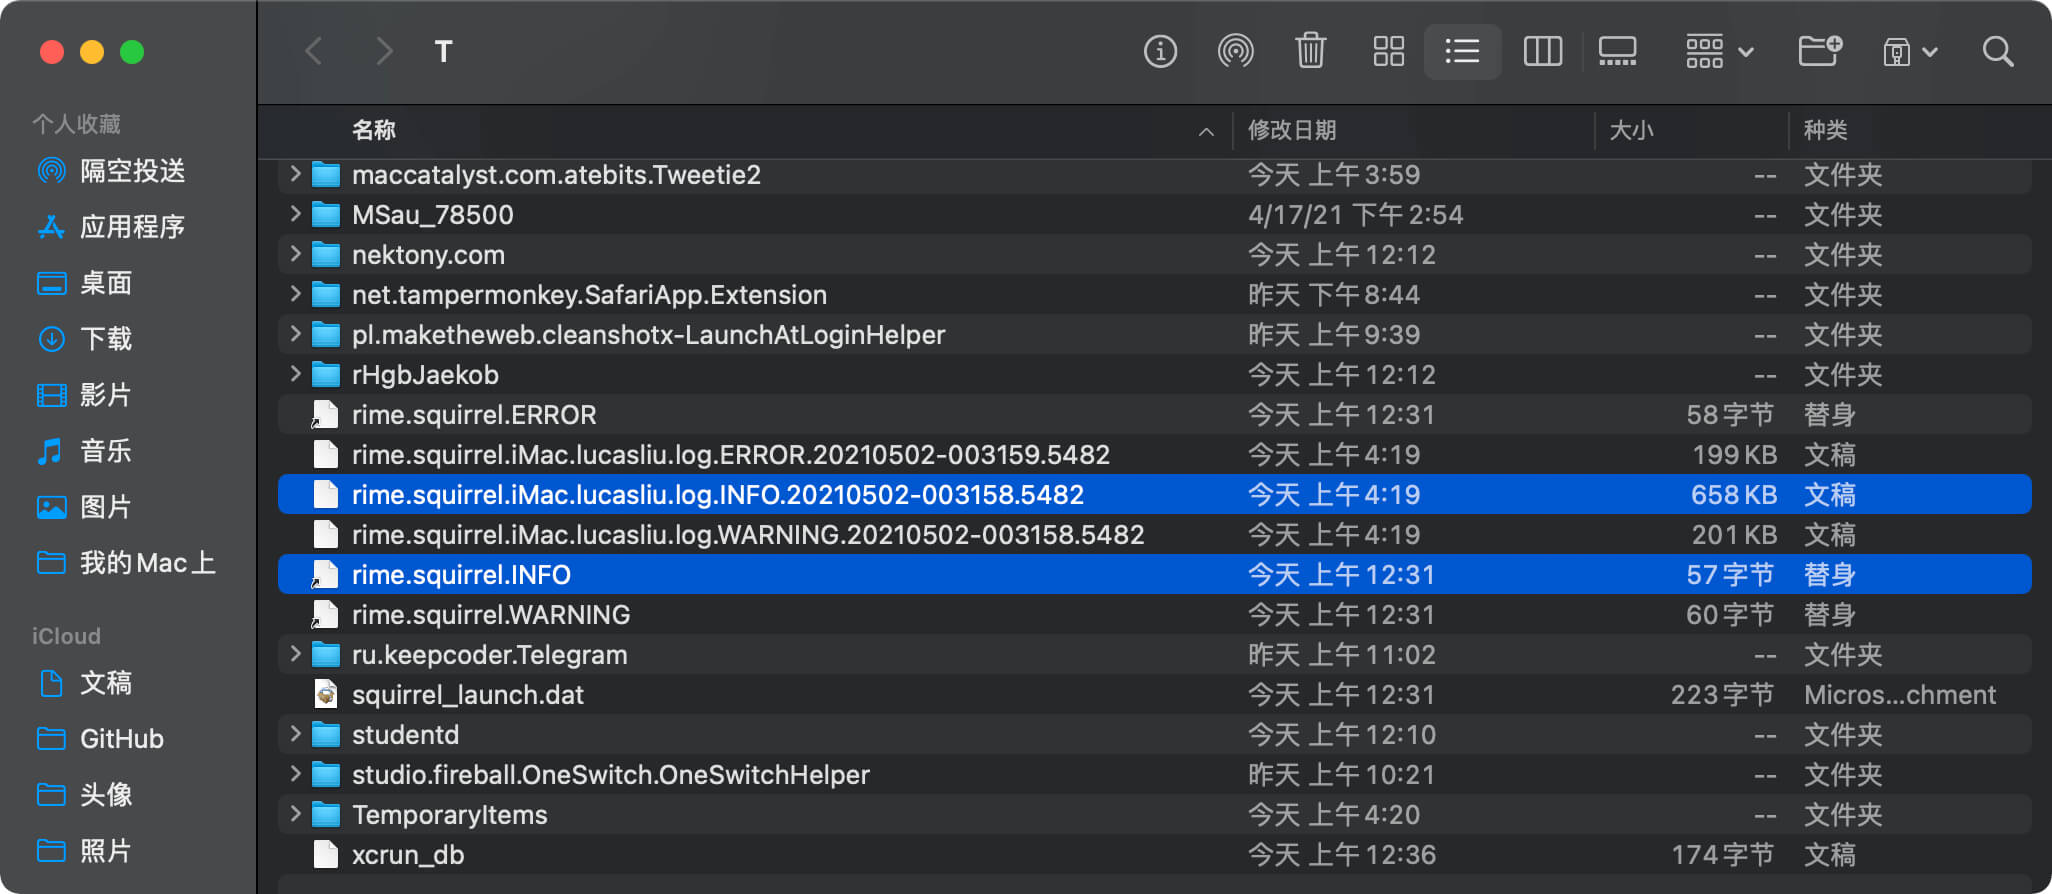
Task: Click the AirDrop toolbar icon
Action: pyautogui.click(x=1236, y=51)
